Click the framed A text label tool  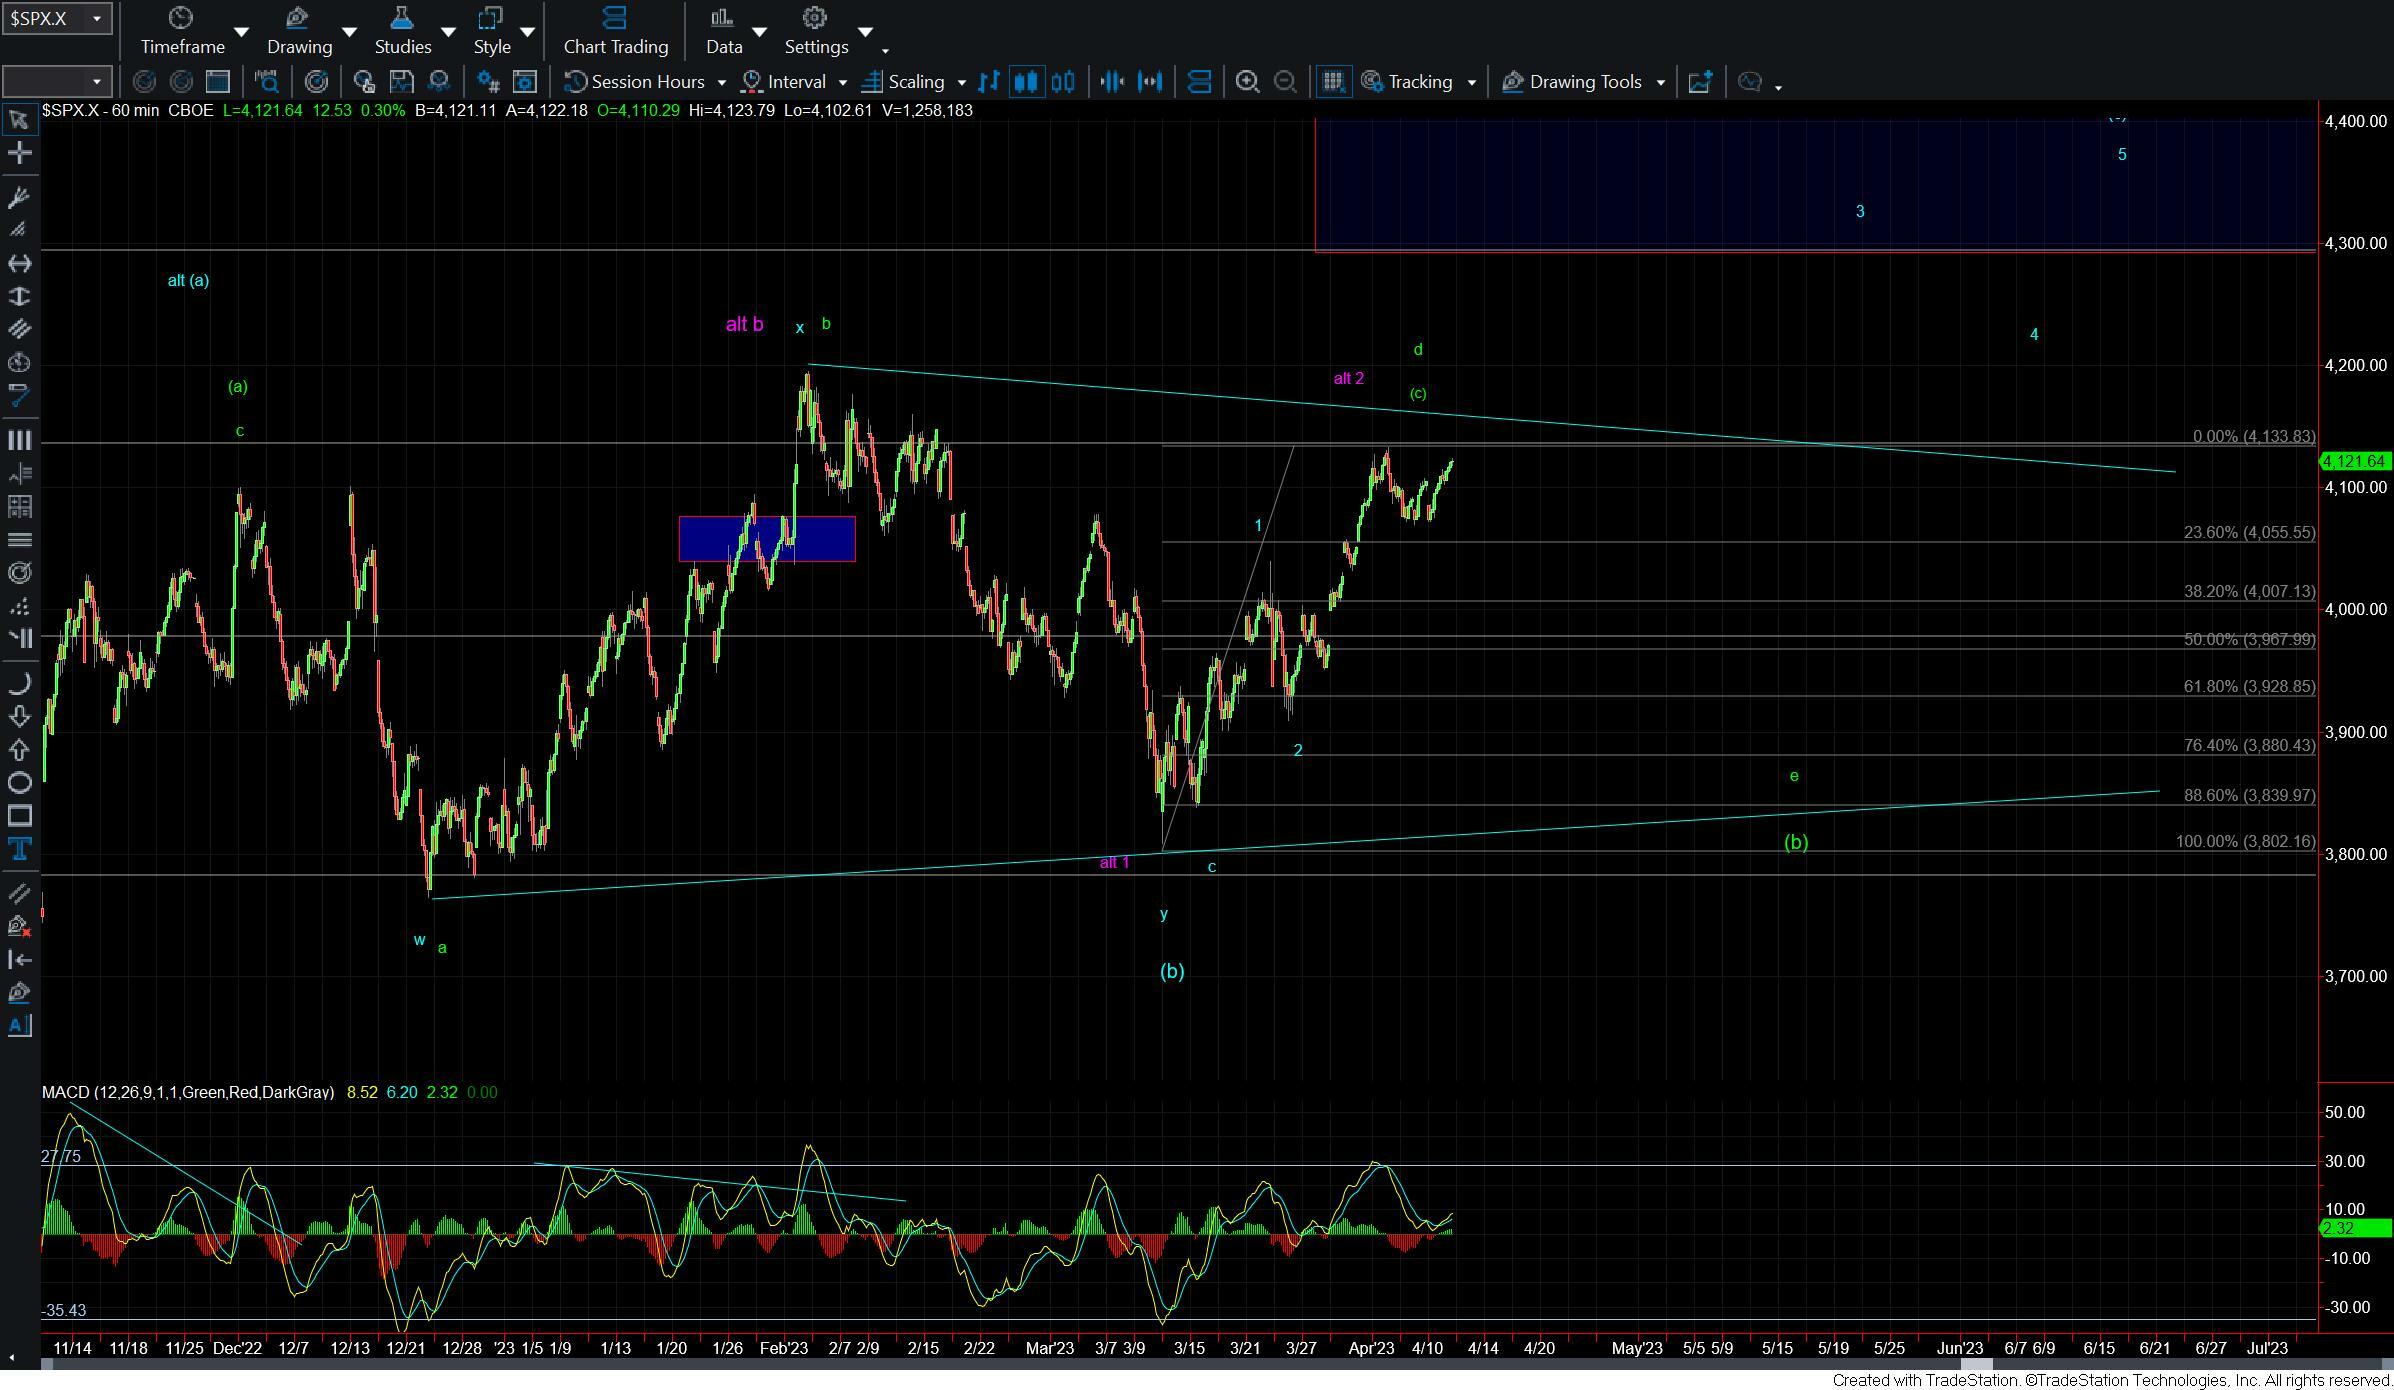(19, 1026)
